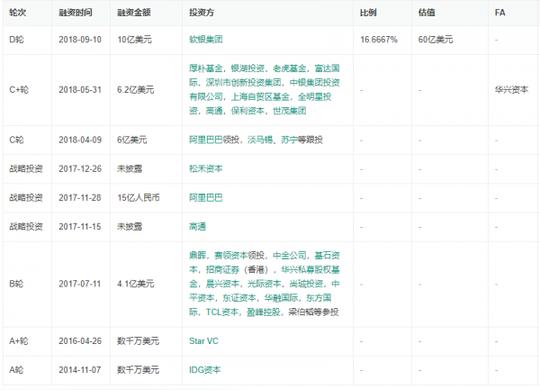
Task: Select the D轮 round cell
Action: pos(17,39)
